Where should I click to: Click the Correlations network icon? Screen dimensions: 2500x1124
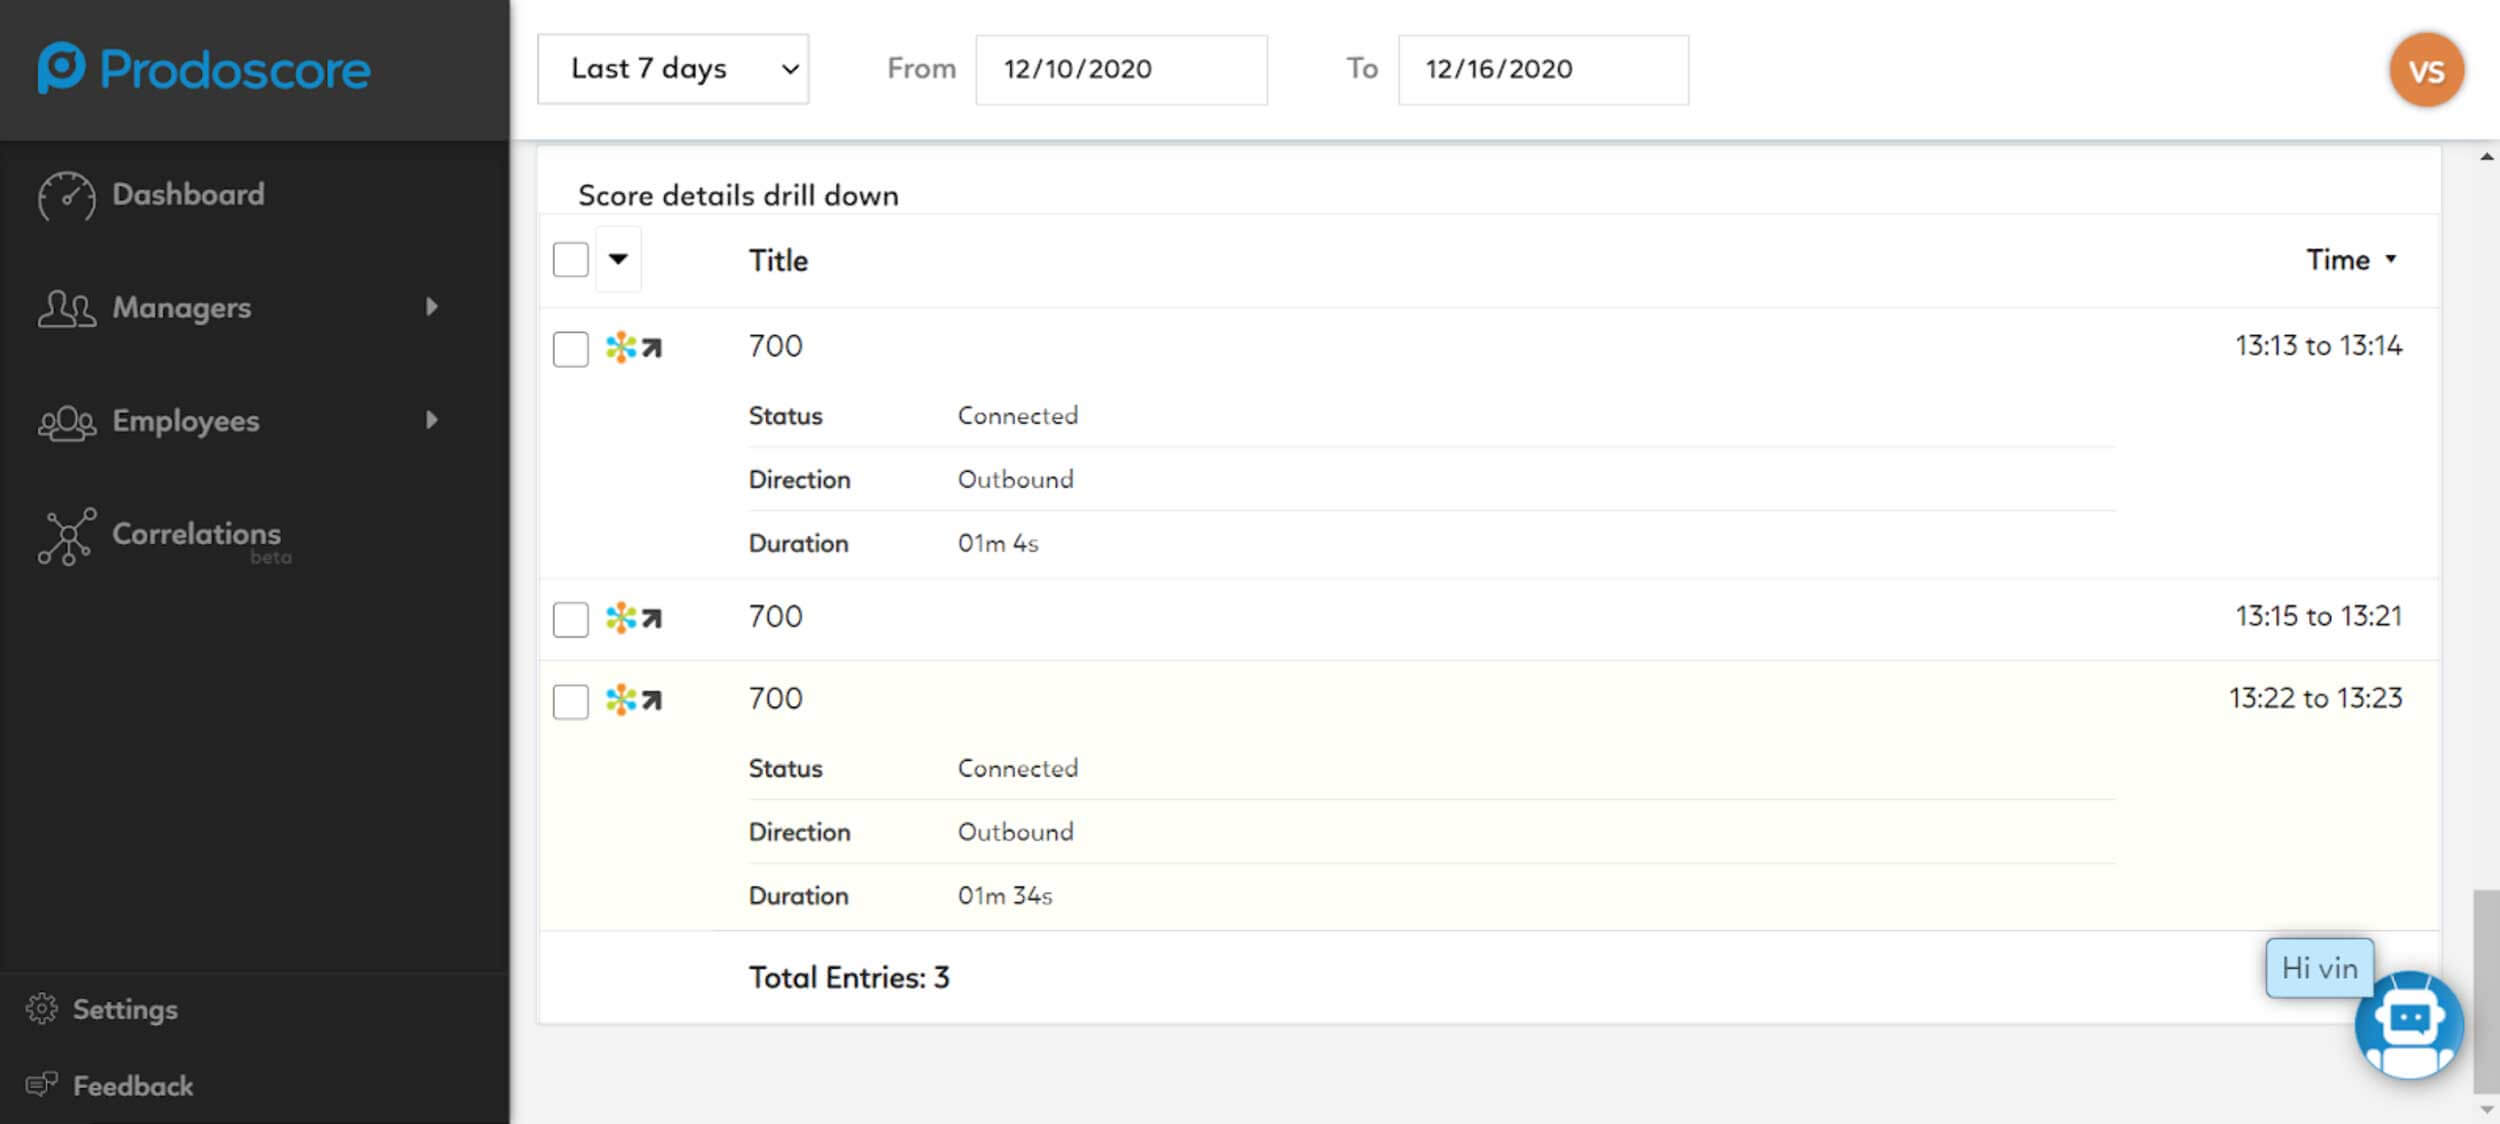pyautogui.click(x=67, y=537)
